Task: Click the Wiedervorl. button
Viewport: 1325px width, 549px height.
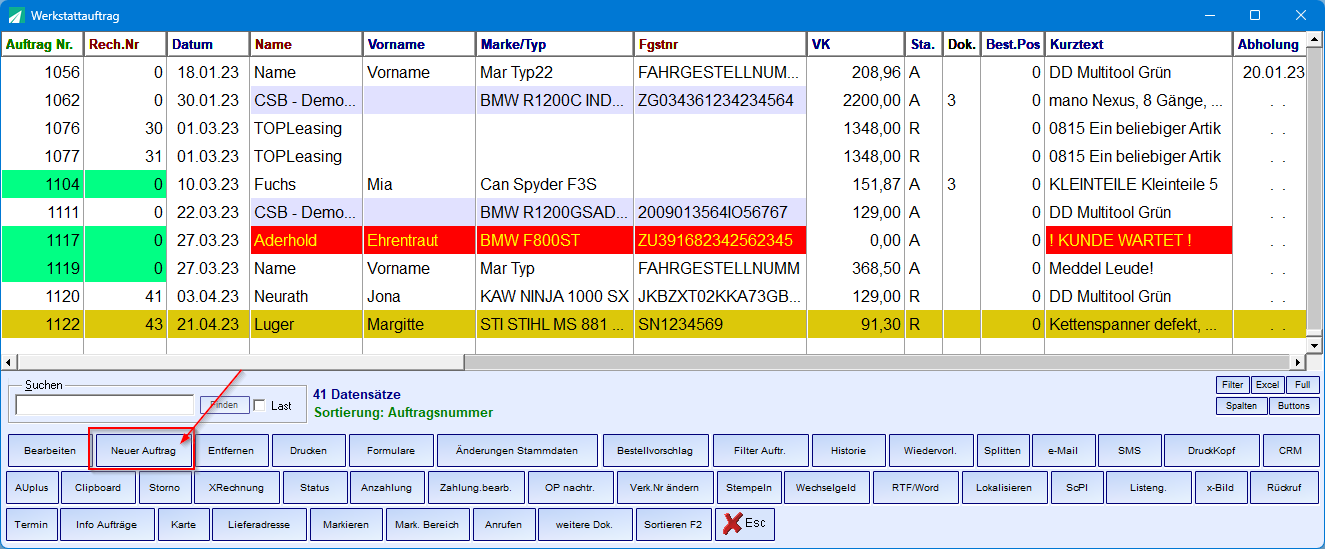Action: coord(931,451)
